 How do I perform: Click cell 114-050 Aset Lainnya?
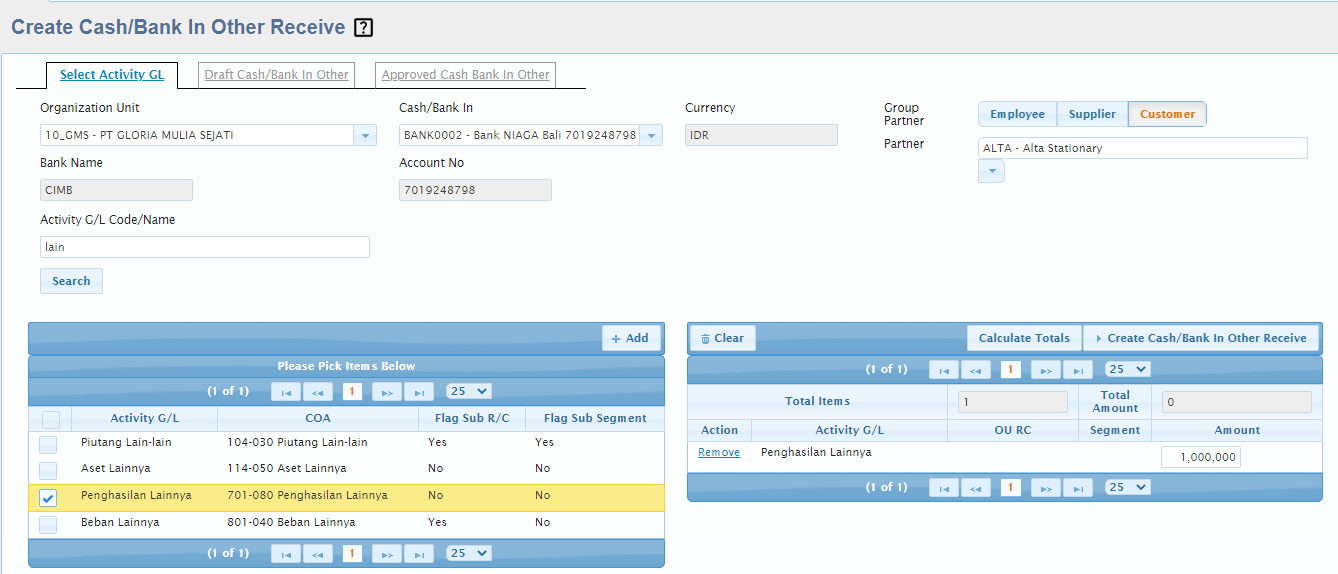pos(287,468)
